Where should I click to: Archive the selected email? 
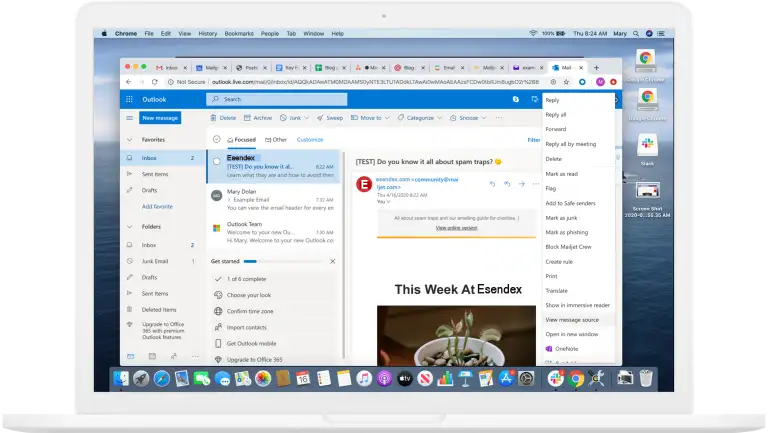pos(258,118)
